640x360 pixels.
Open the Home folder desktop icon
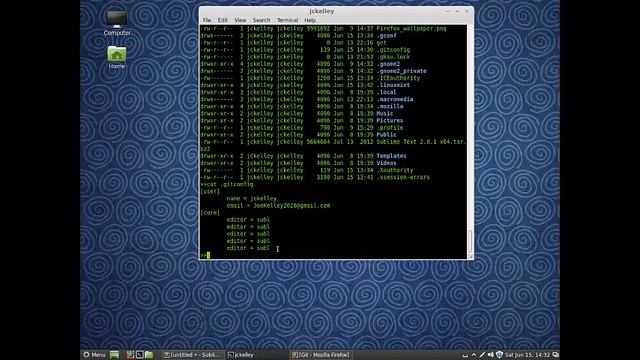click(117, 57)
